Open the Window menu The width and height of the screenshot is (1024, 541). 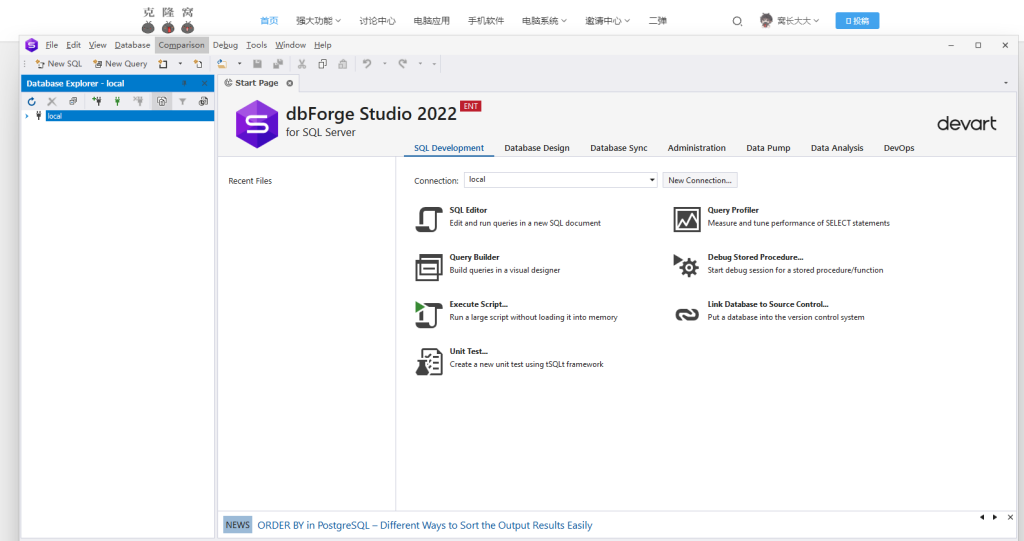(291, 45)
